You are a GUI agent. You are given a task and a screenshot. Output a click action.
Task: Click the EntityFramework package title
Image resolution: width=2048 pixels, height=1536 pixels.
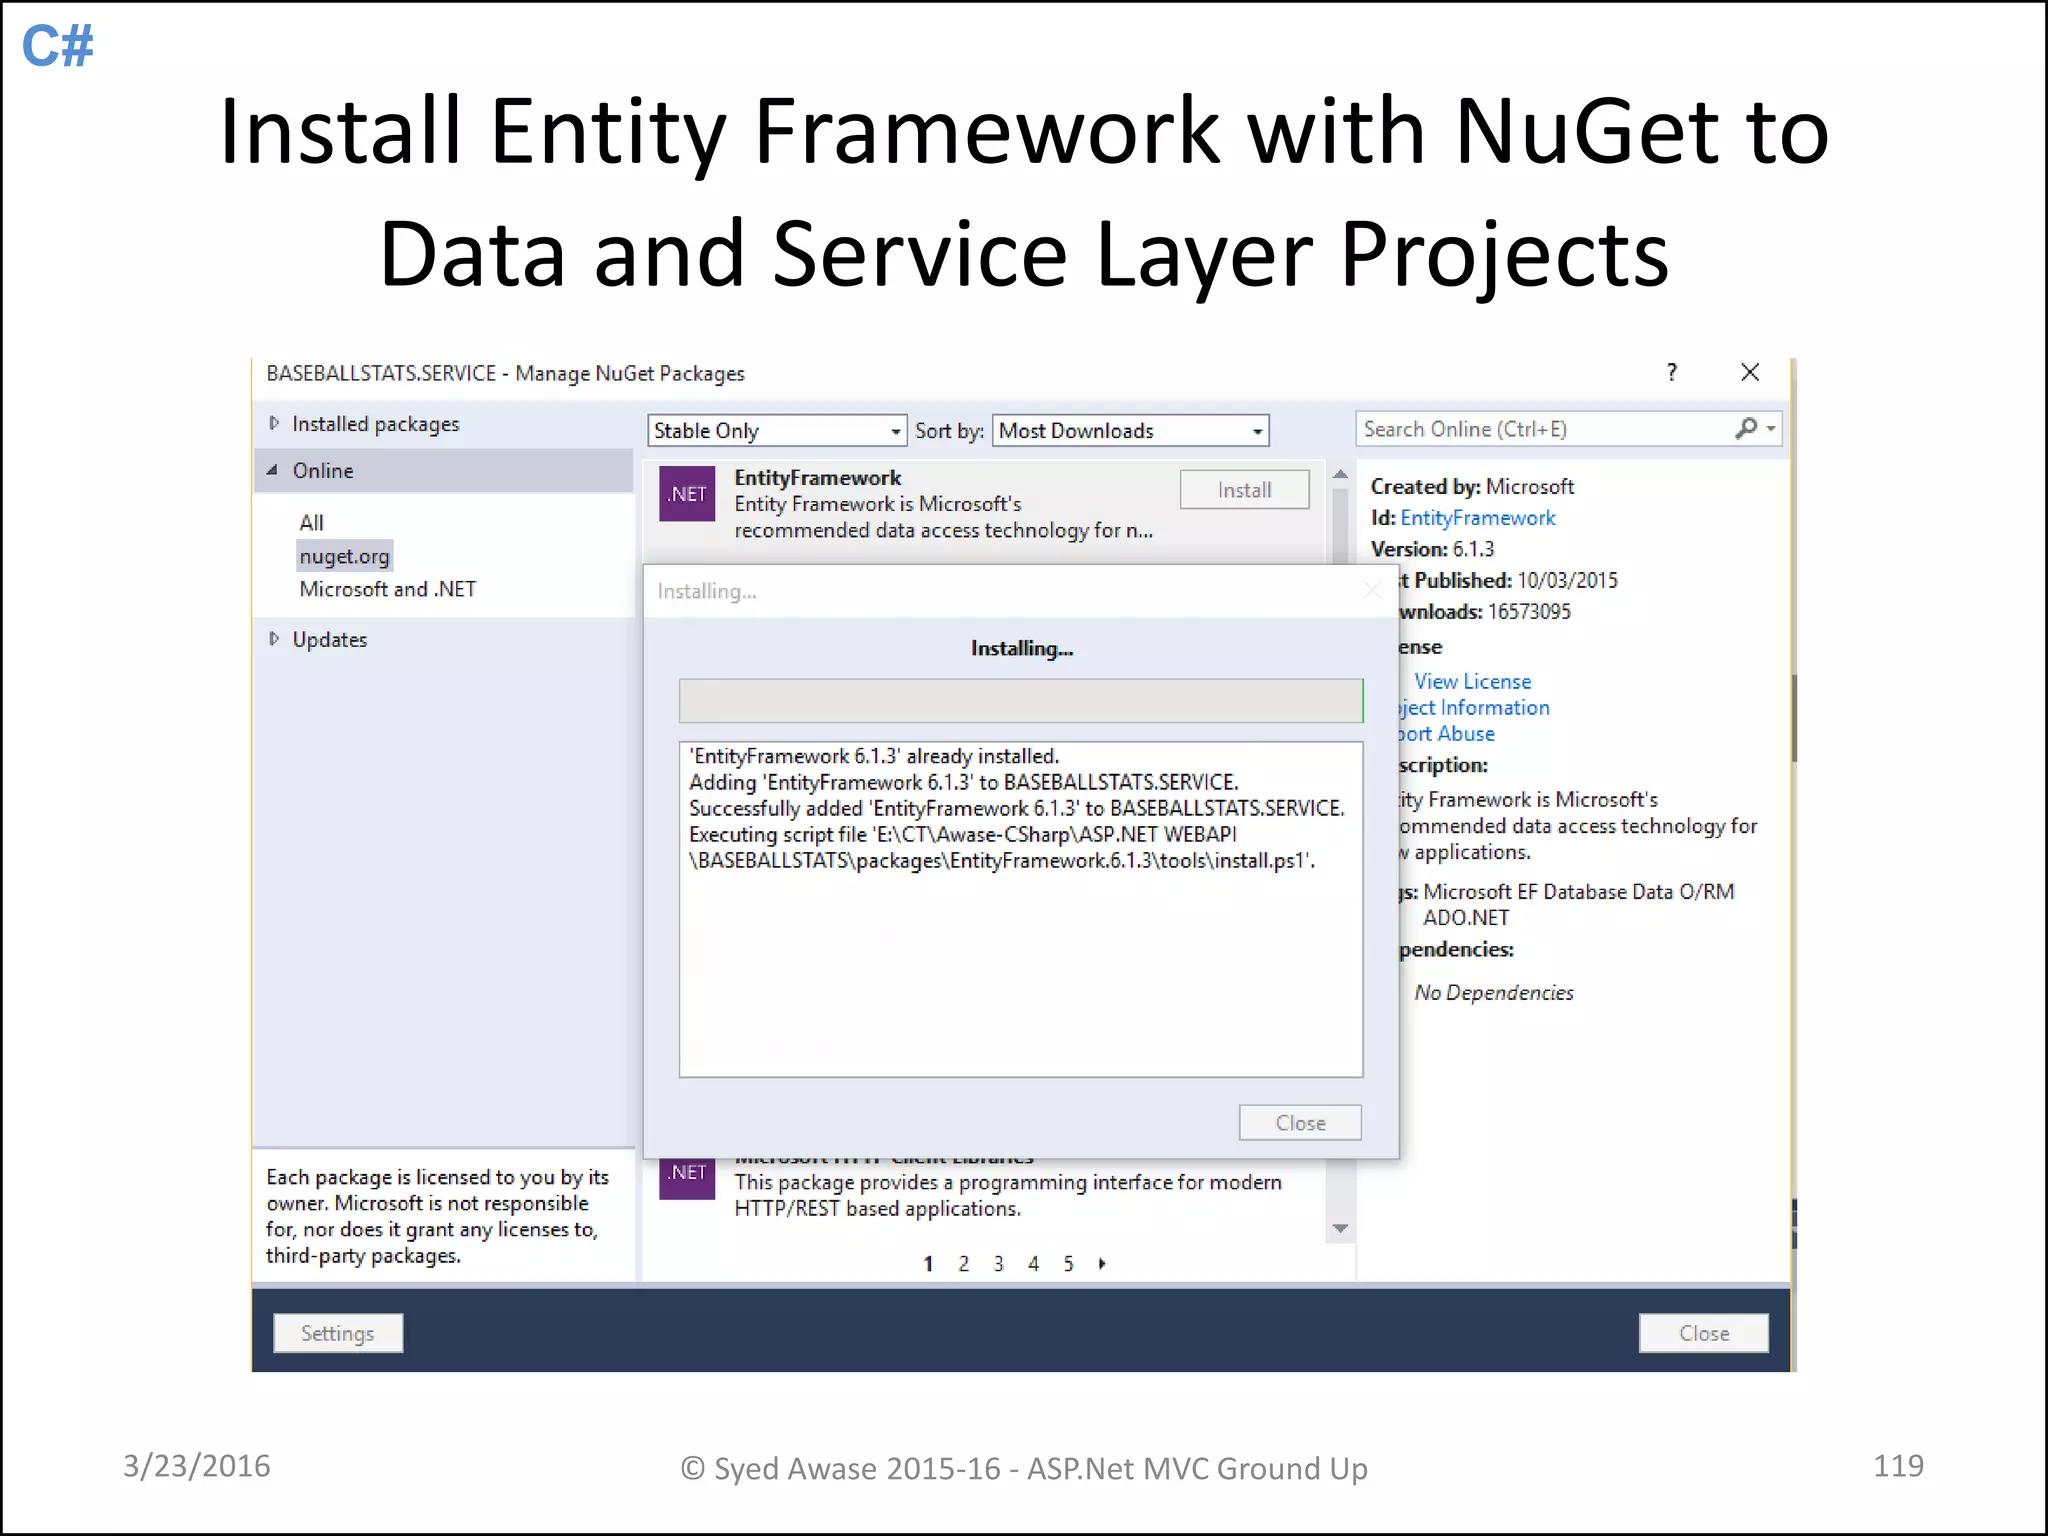coord(818,478)
